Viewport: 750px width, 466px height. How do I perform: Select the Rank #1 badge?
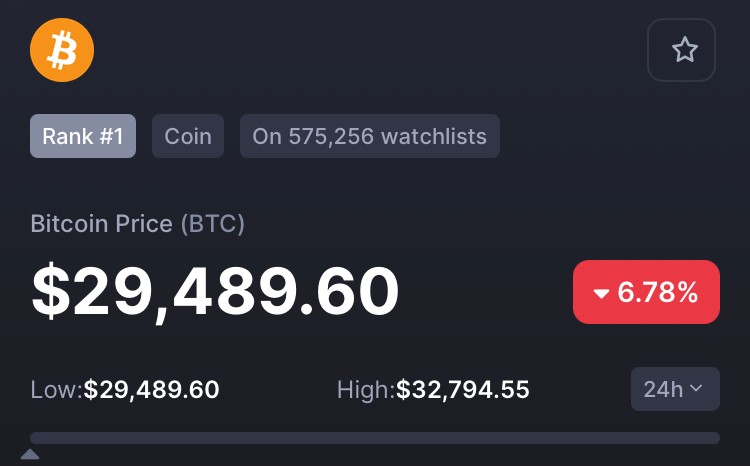point(83,136)
